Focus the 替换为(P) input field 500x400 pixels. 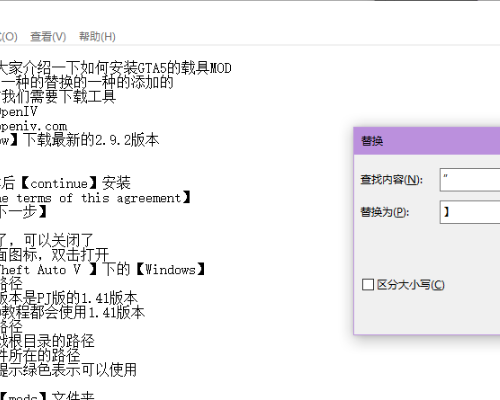pyautogui.click(x=470, y=212)
